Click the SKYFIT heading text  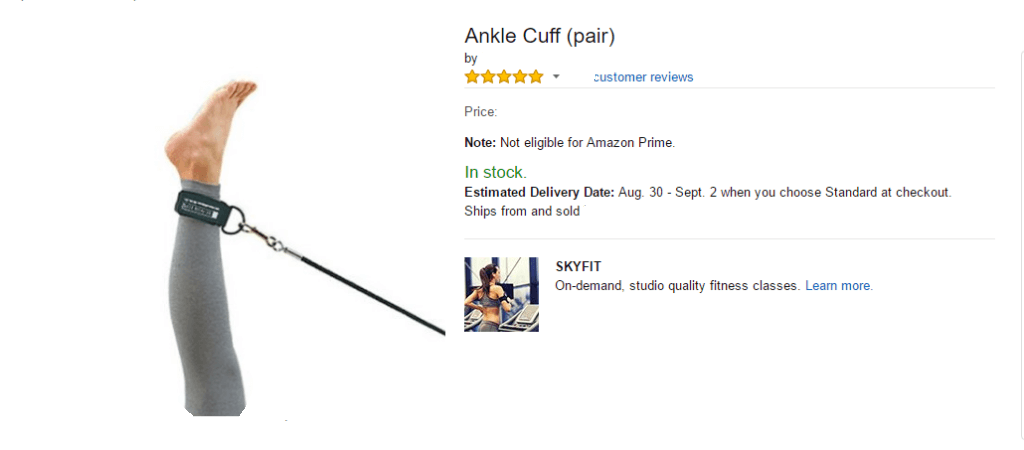578,267
